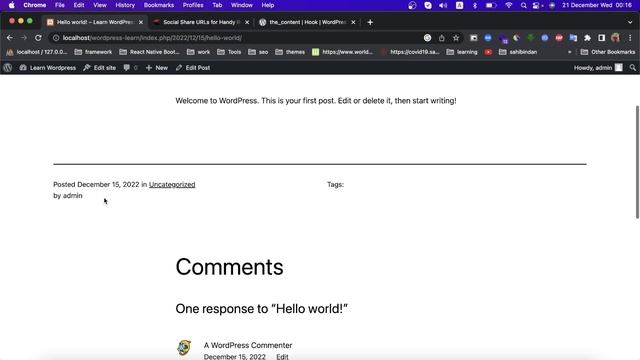Click the site info icon in the address bar
The height and width of the screenshot is (360, 640).
coord(56,38)
